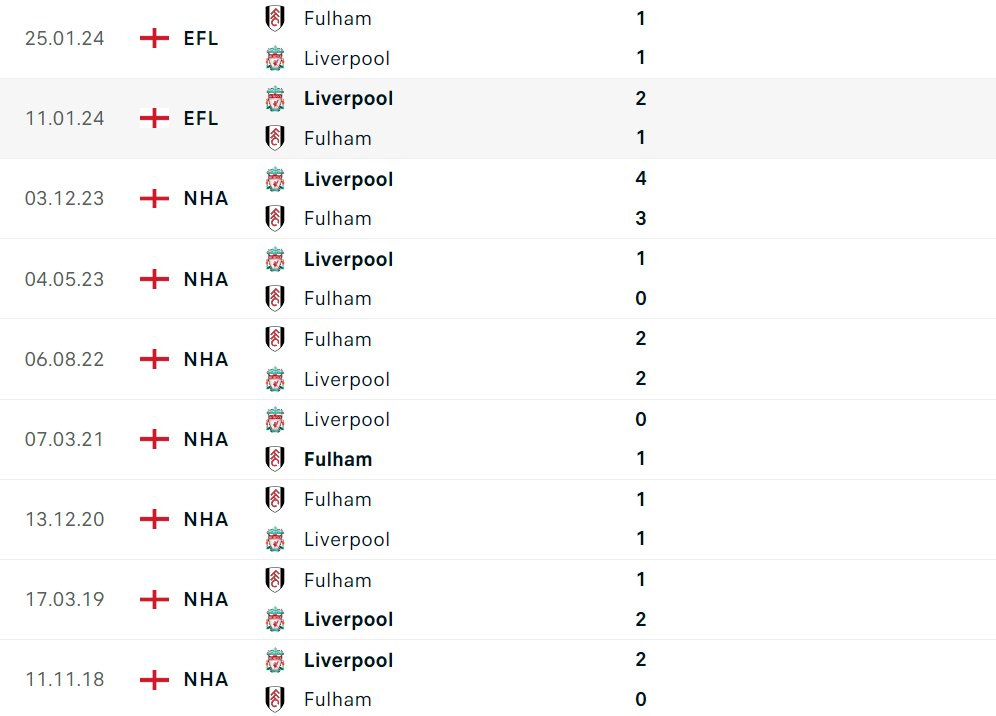Click the 04.05.23 match date
Screen dimensions: 996x716
[64, 279]
